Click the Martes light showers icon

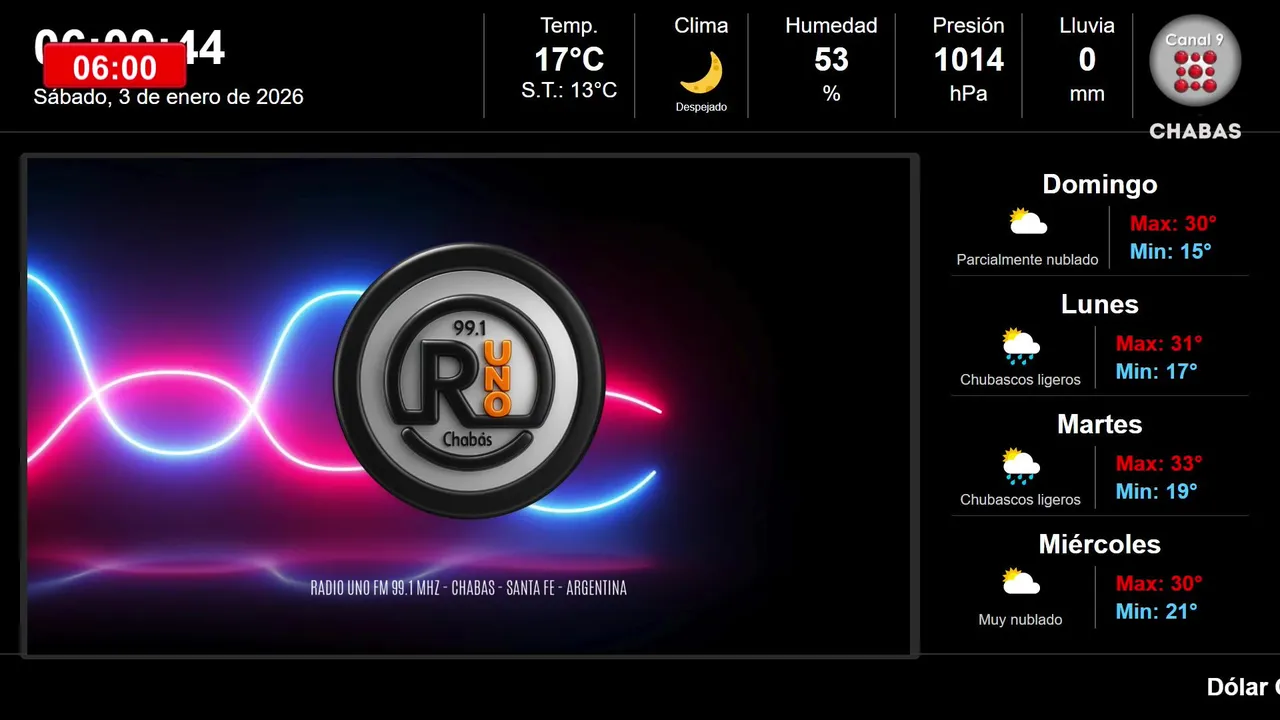click(x=1021, y=465)
